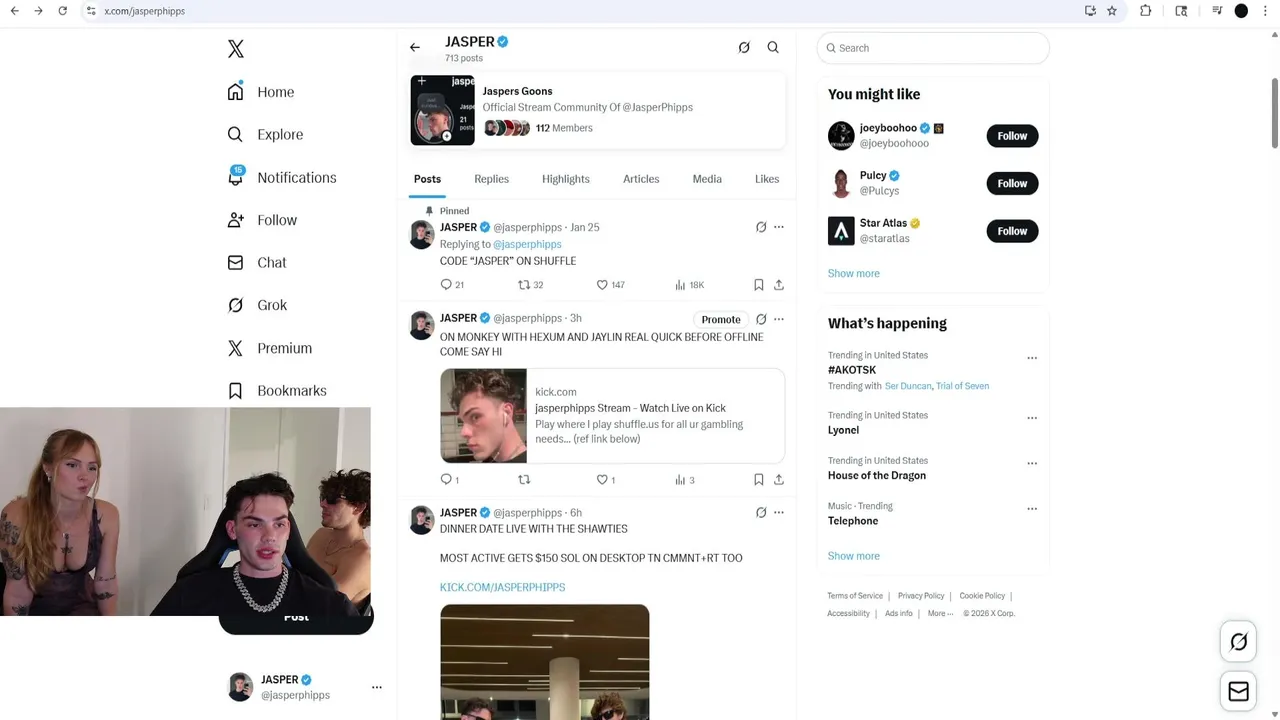1280x720 pixels.
Task: Click Follow item in sidebar navigation
Action: [x=262, y=220]
